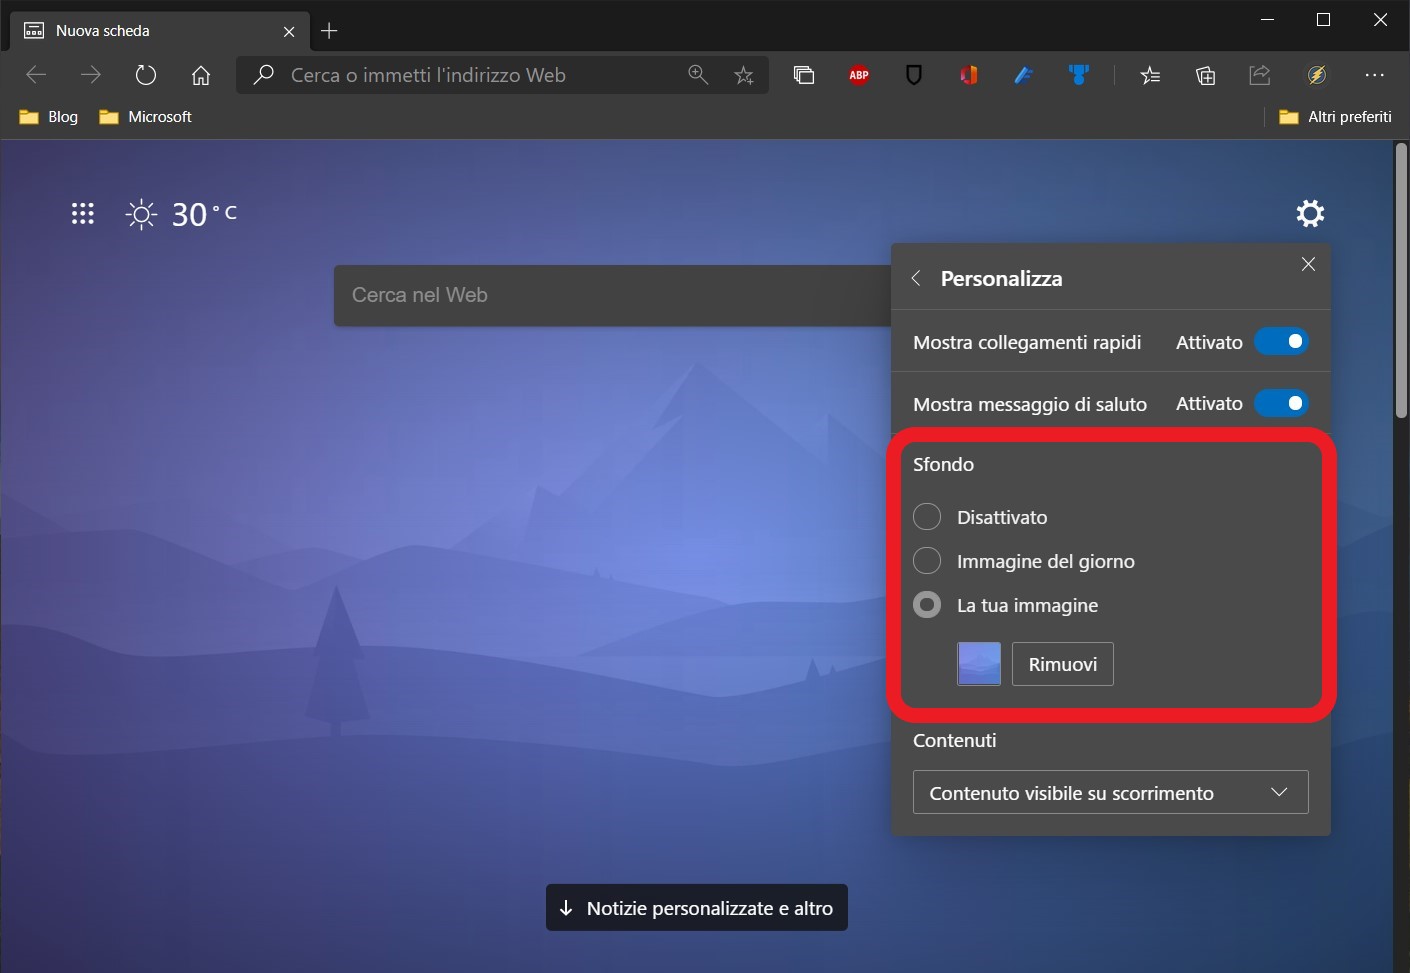Click the 30 °C temperature reading

coord(205,214)
